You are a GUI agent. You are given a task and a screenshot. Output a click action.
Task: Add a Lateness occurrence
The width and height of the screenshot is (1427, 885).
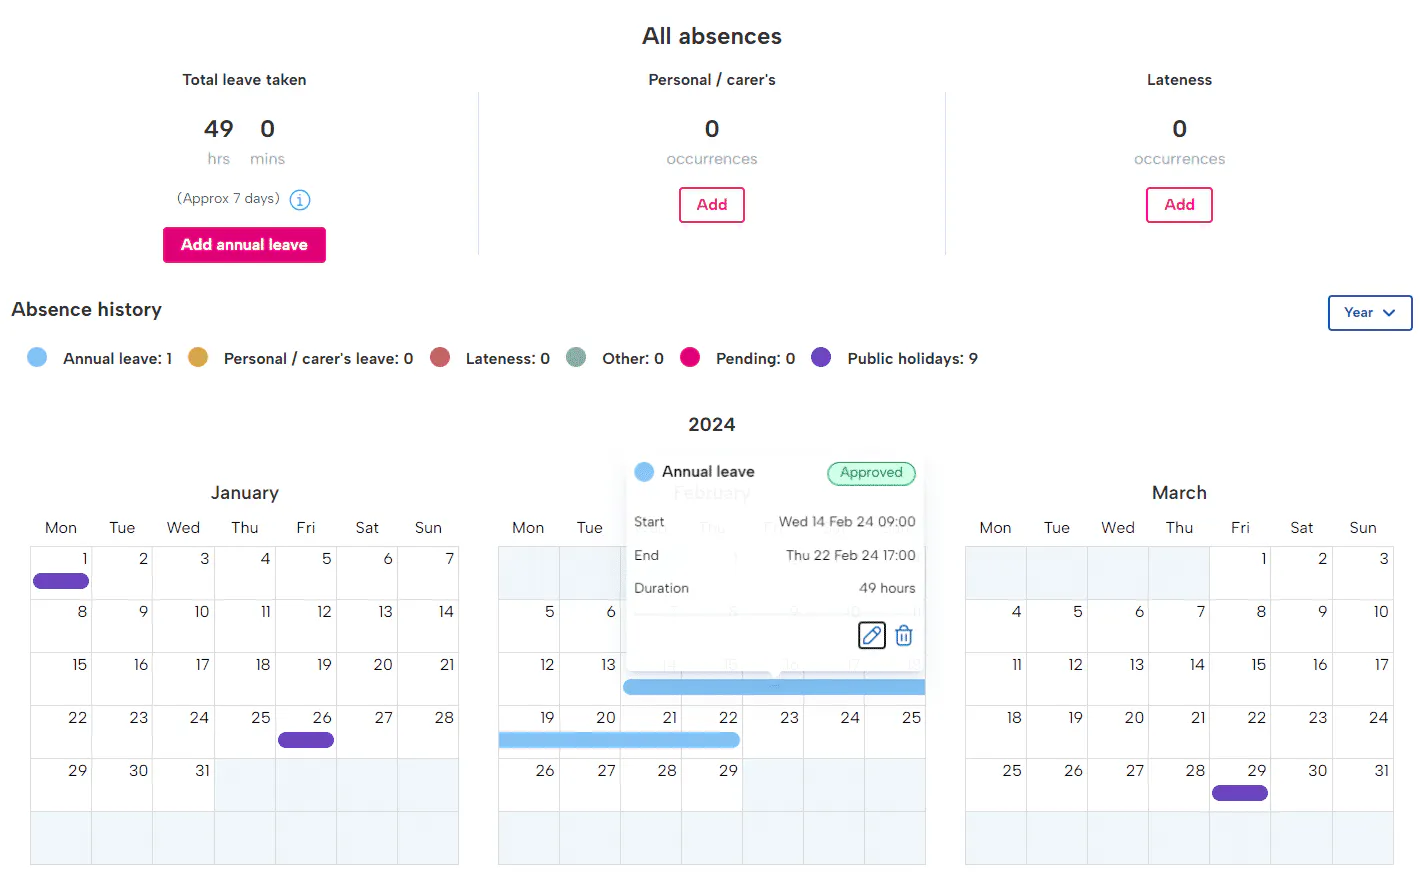1179,205
